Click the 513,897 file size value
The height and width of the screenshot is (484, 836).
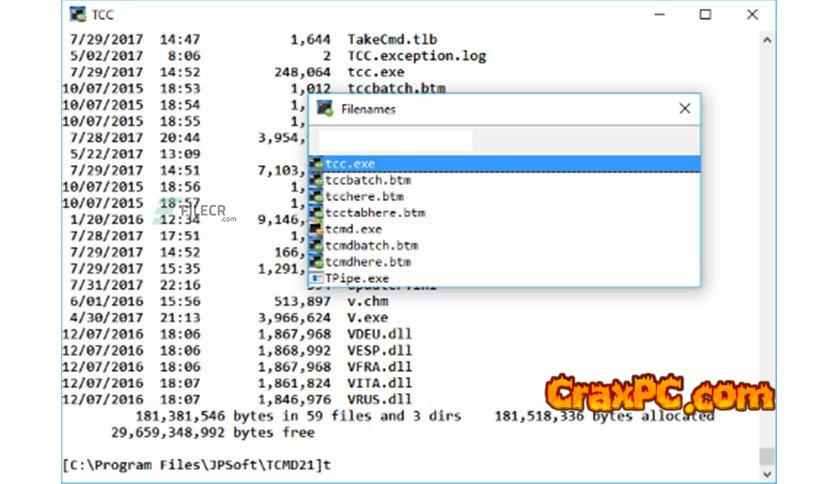(x=302, y=301)
